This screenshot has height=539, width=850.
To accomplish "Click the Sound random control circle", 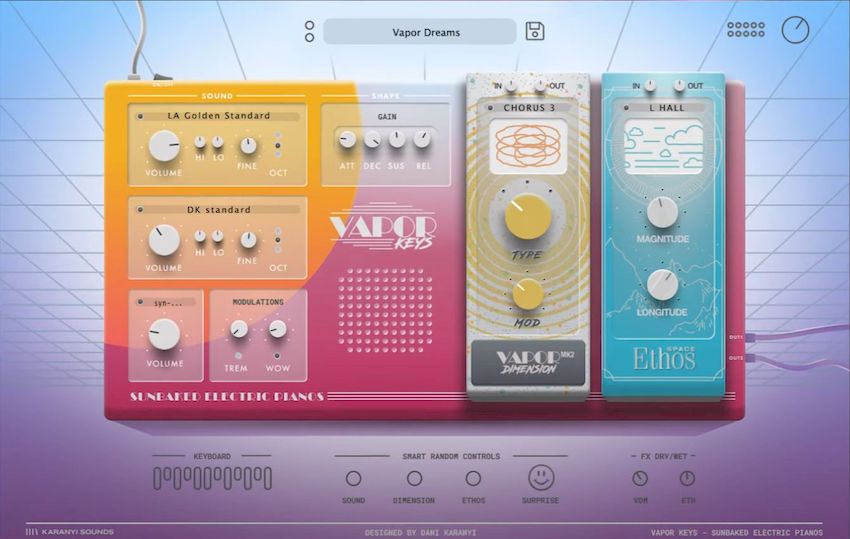I will (x=353, y=478).
